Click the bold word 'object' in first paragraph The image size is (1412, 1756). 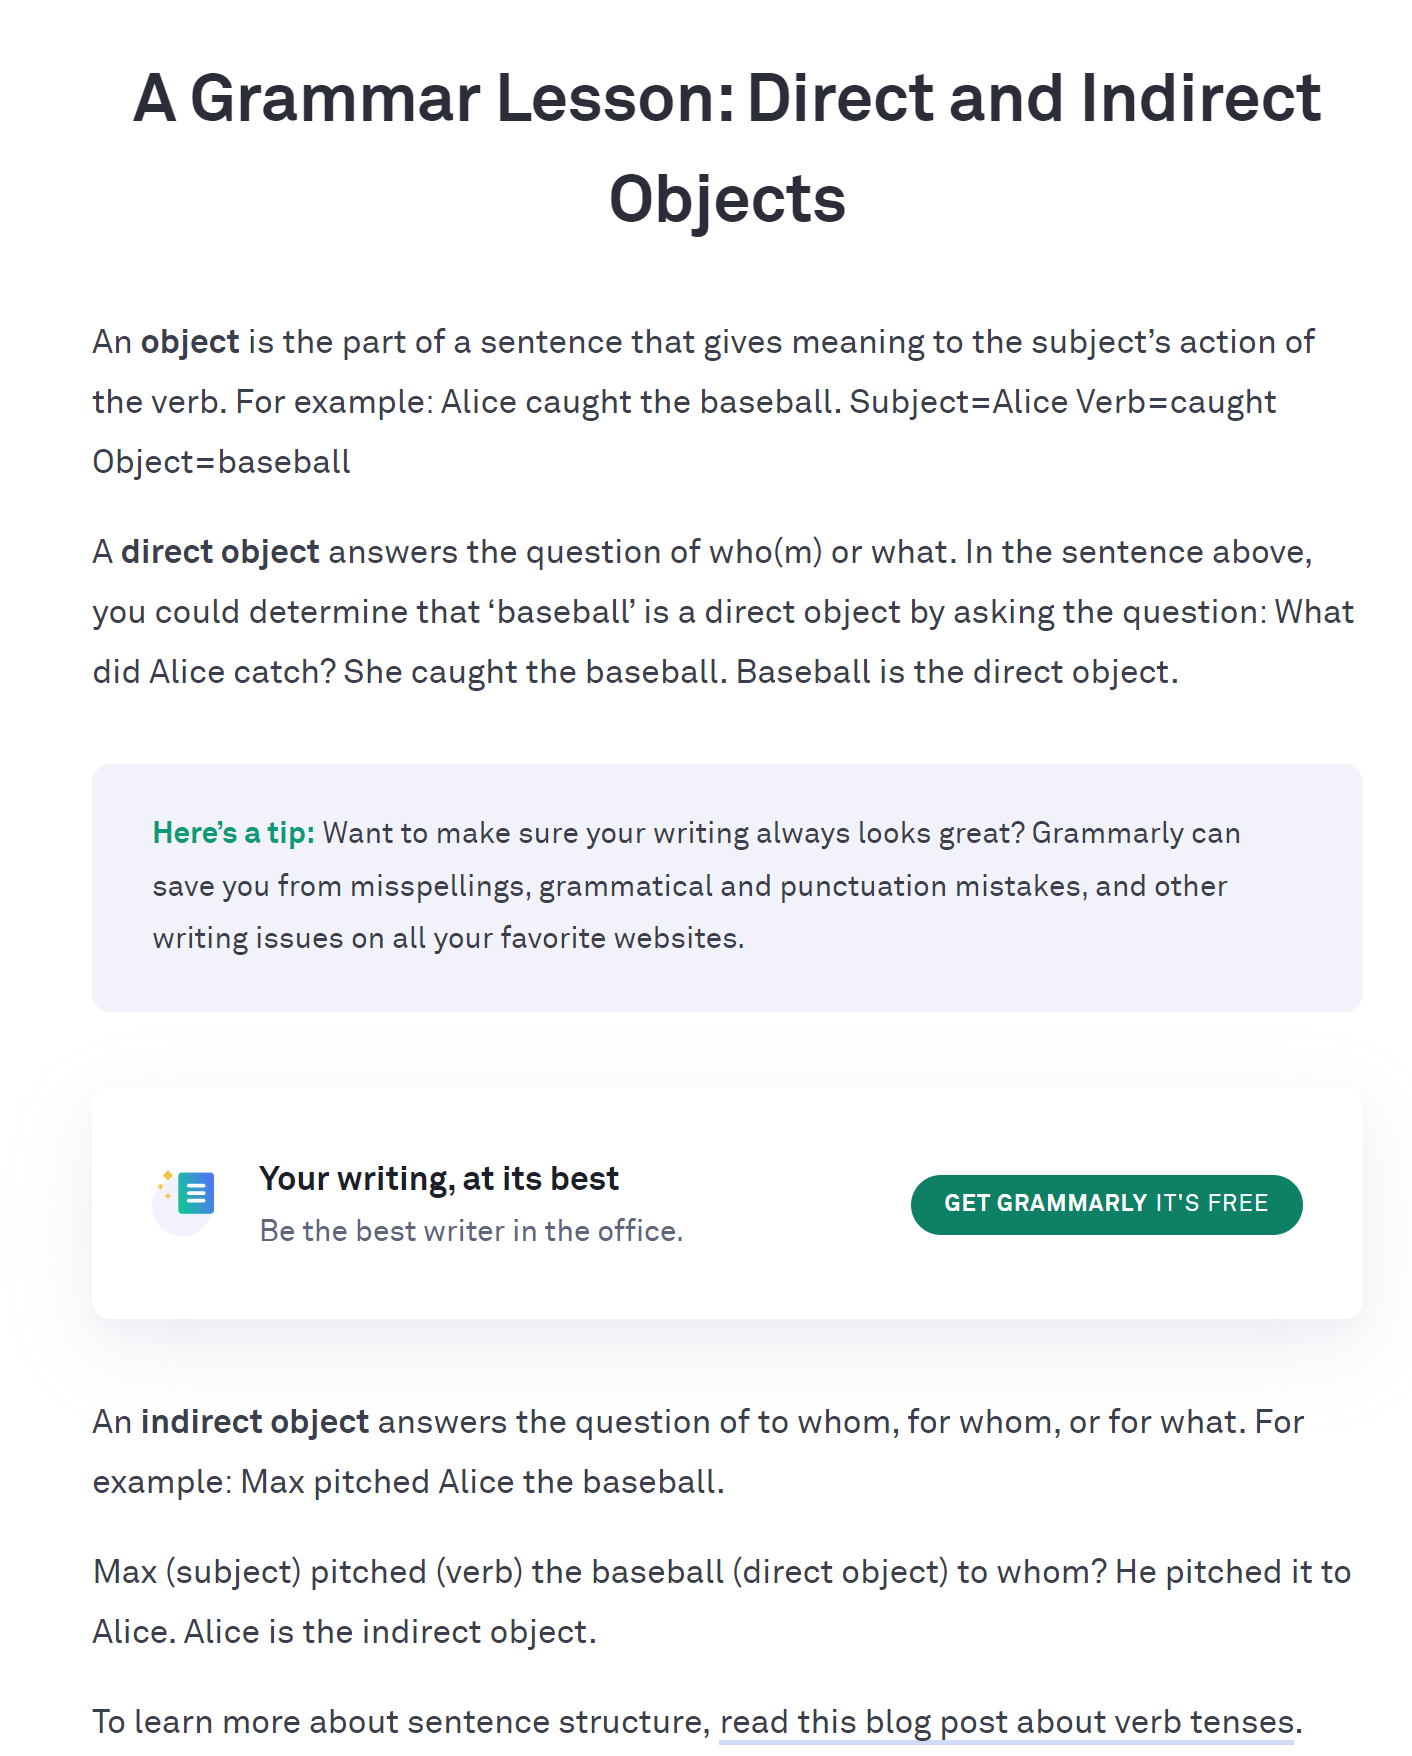[190, 342]
